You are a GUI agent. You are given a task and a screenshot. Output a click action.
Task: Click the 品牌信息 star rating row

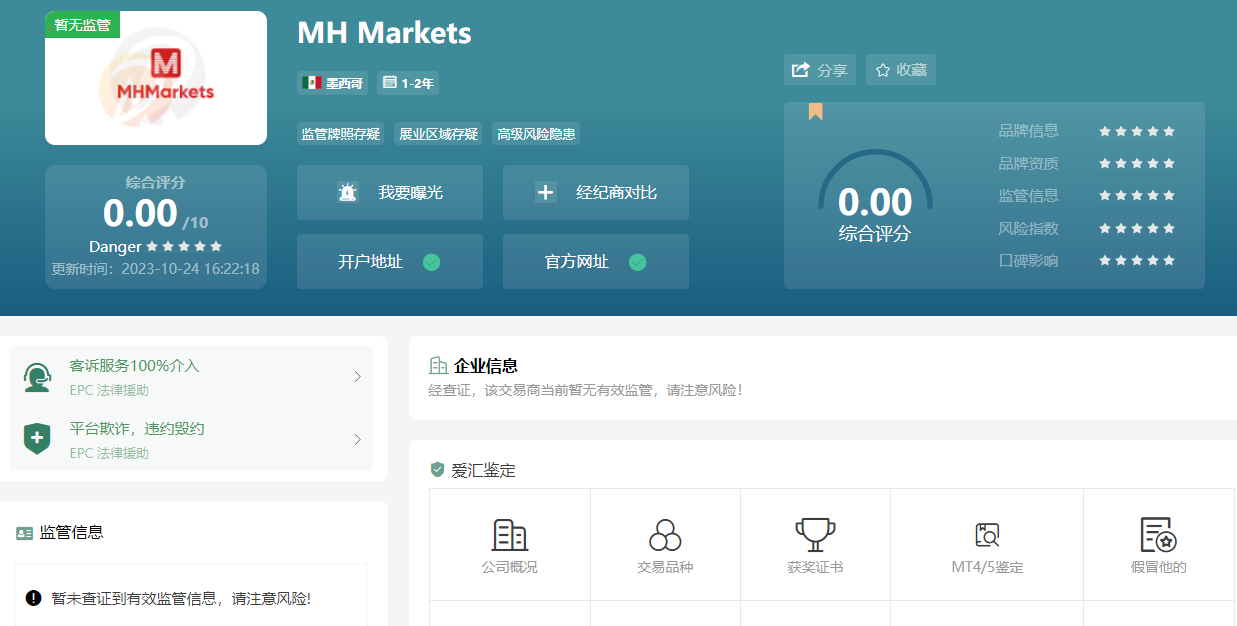(x=1136, y=131)
